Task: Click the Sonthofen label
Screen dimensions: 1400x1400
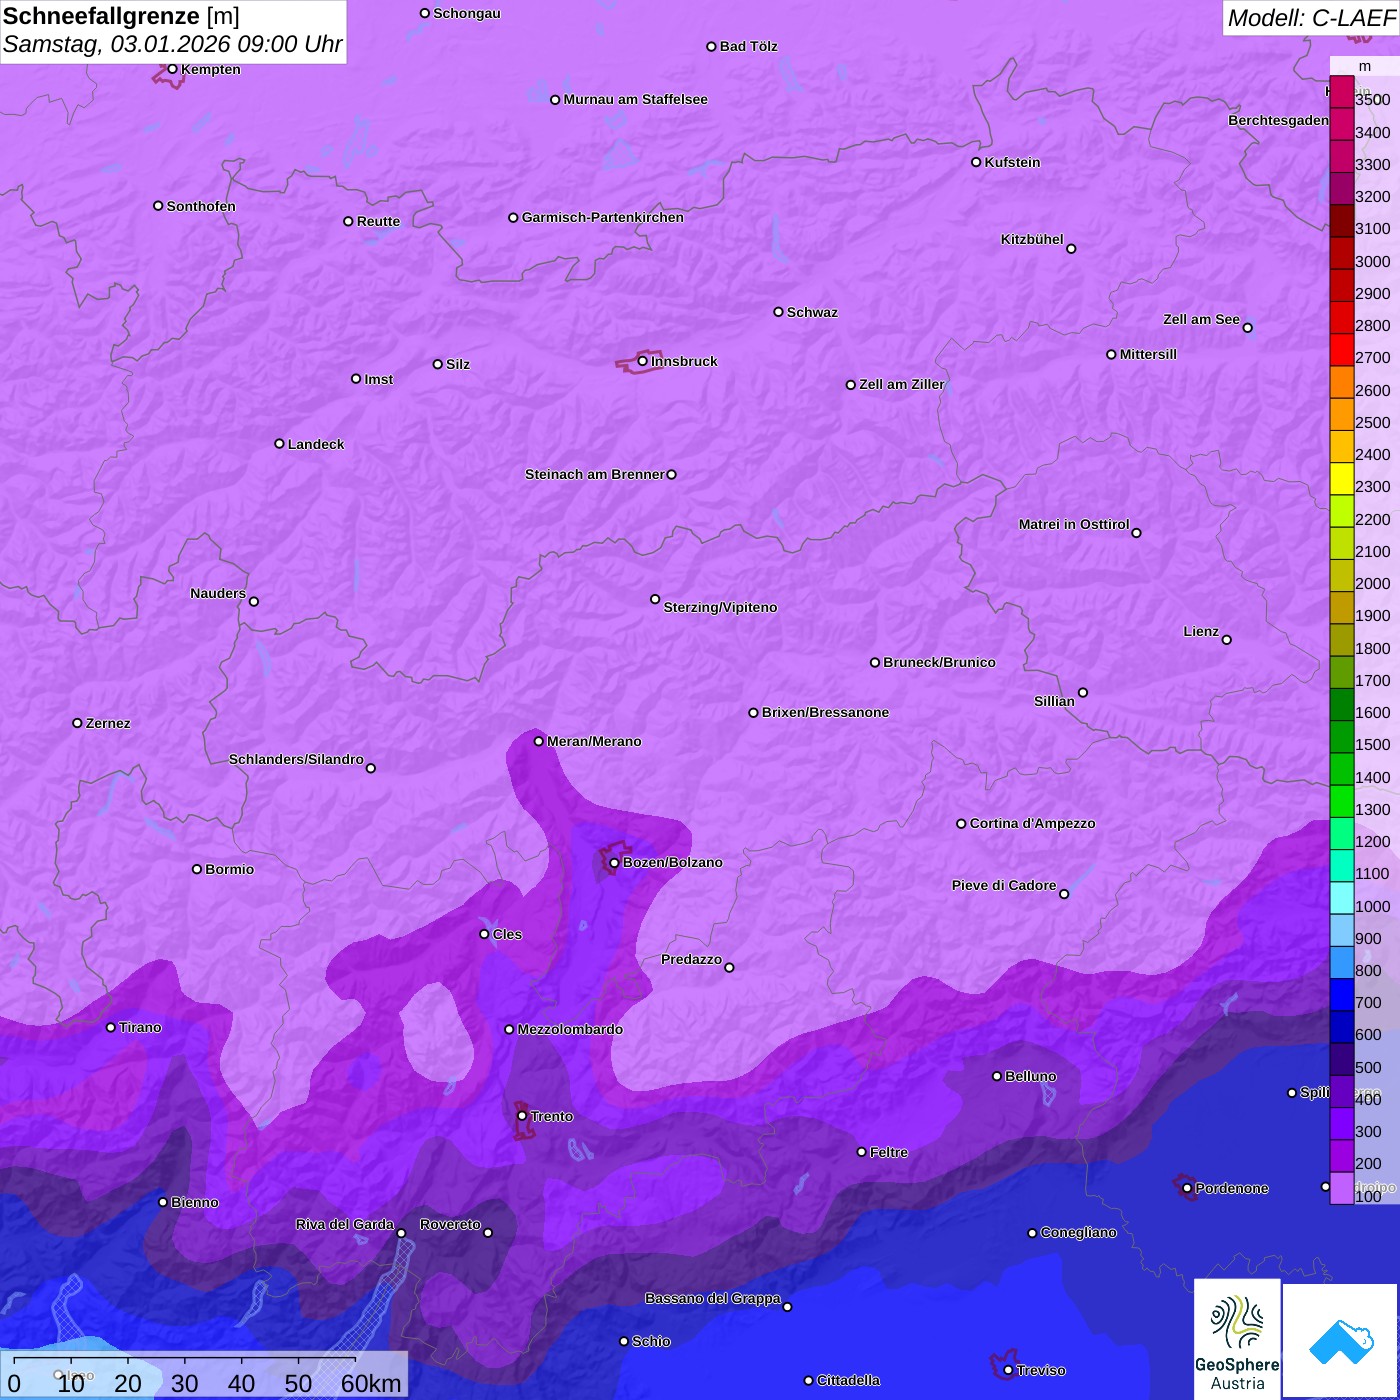Action: 201,206
